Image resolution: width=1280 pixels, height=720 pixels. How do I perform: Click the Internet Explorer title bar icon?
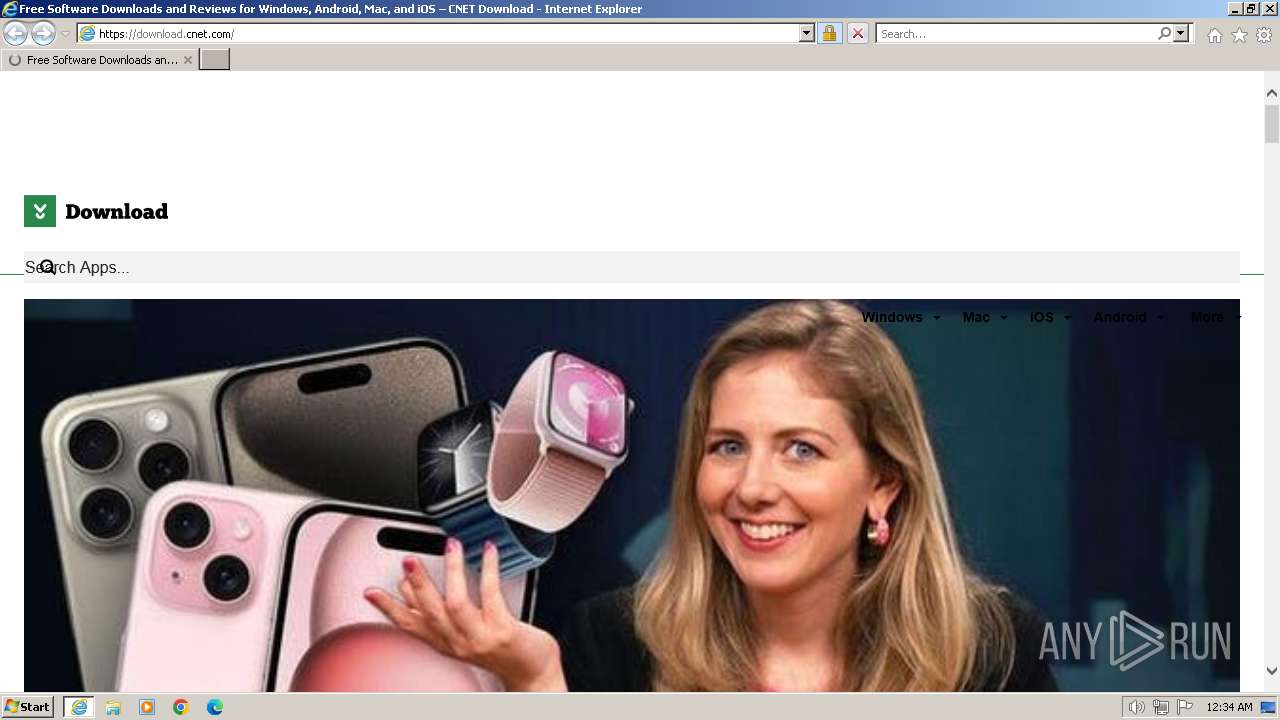[x=9, y=9]
